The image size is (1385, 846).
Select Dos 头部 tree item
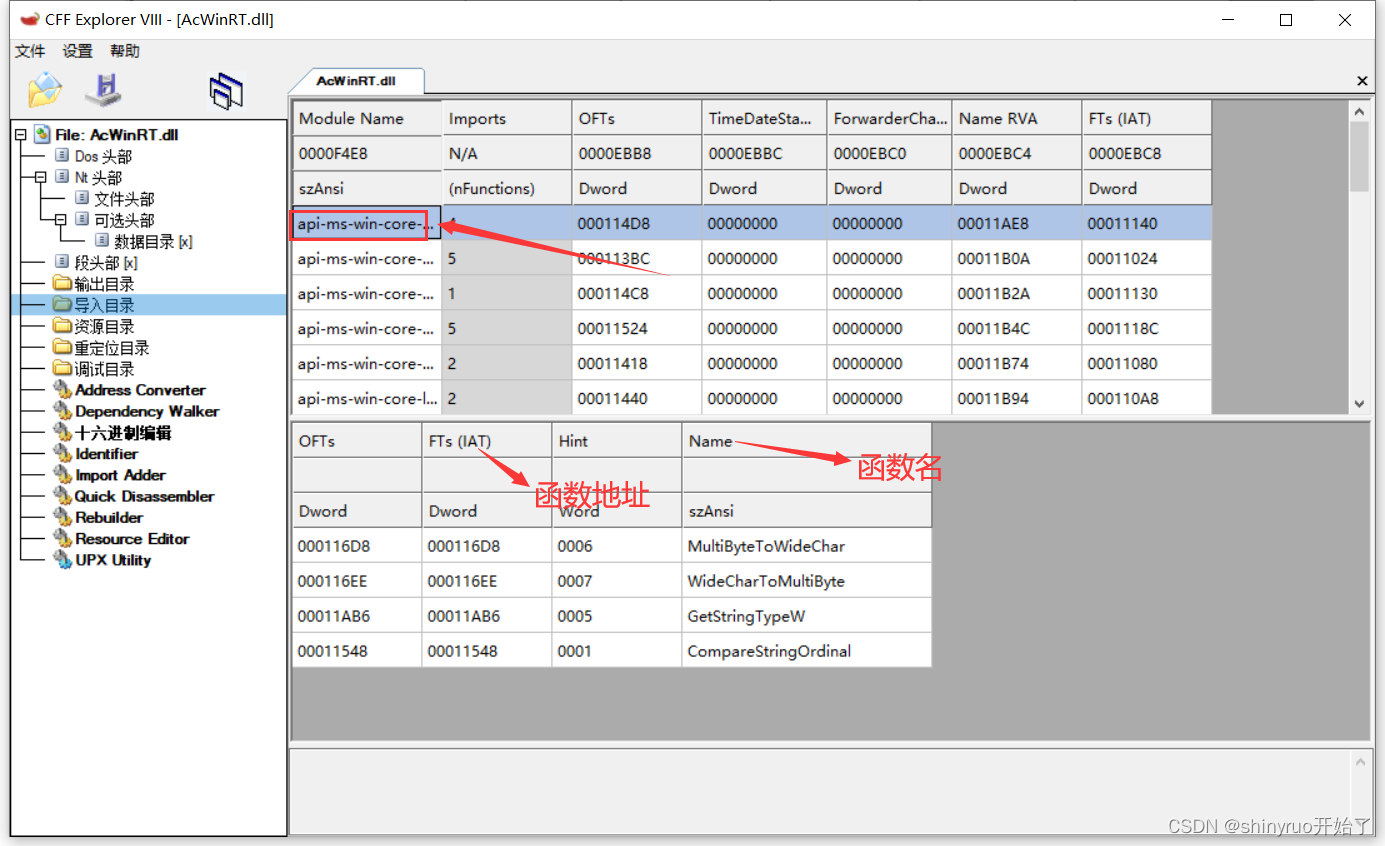coord(103,156)
